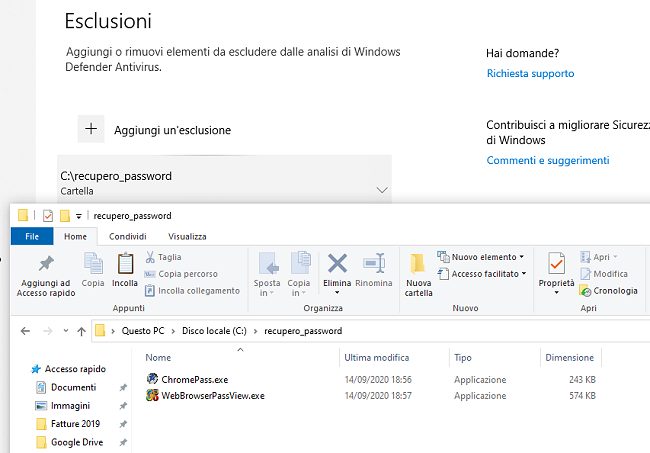
Task: Click the 'Sposta in' icon
Action: pyautogui.click(x=268, y=263)
